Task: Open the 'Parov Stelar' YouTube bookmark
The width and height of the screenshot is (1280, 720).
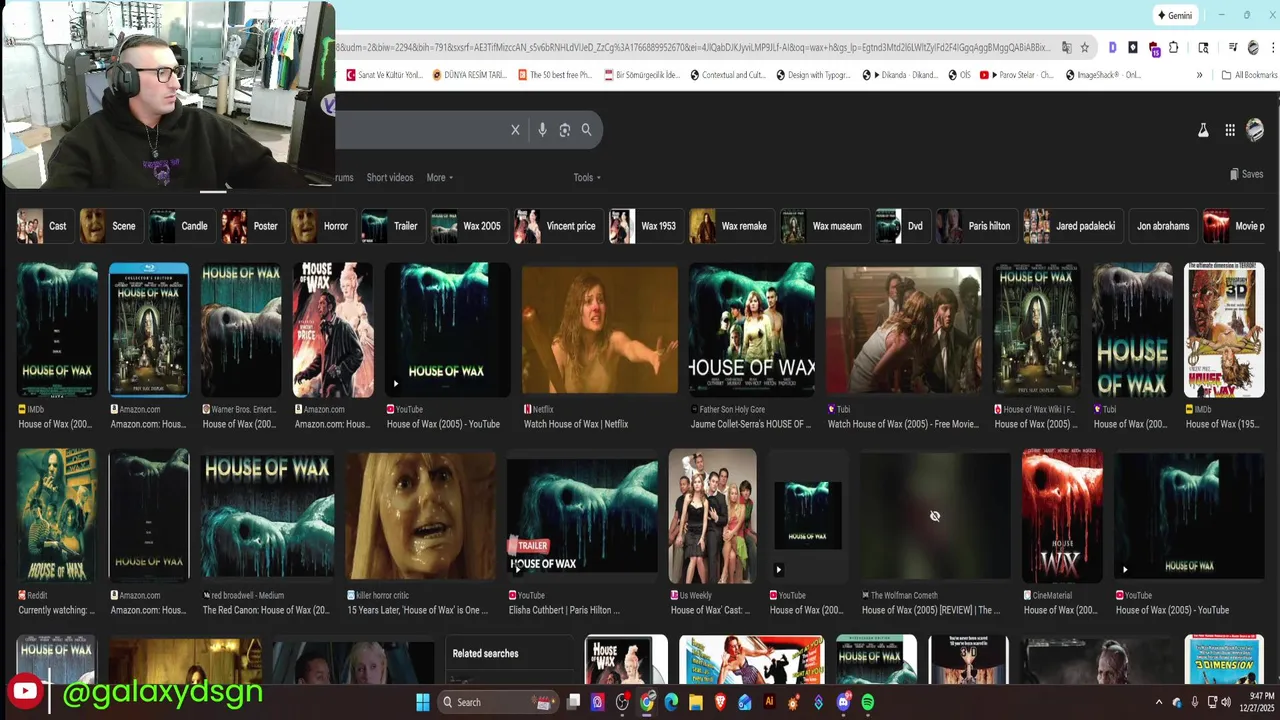Action: point(1016,75)
